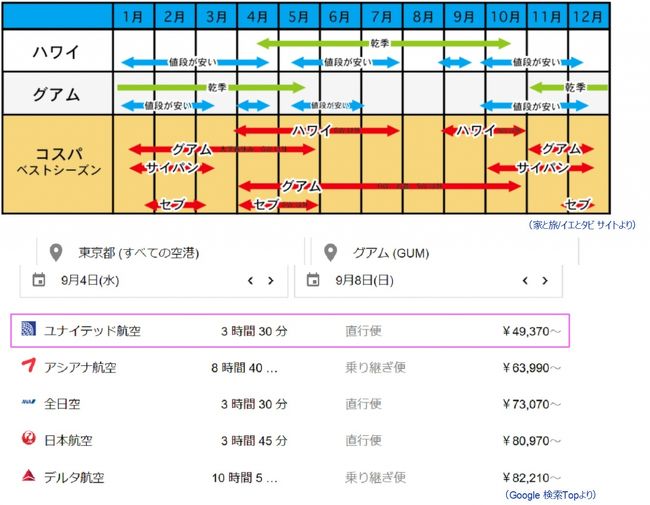Viewport: 650px width, 505px height.
Task: Click the サイパン arrow in January–February
Action: [172, 168]
